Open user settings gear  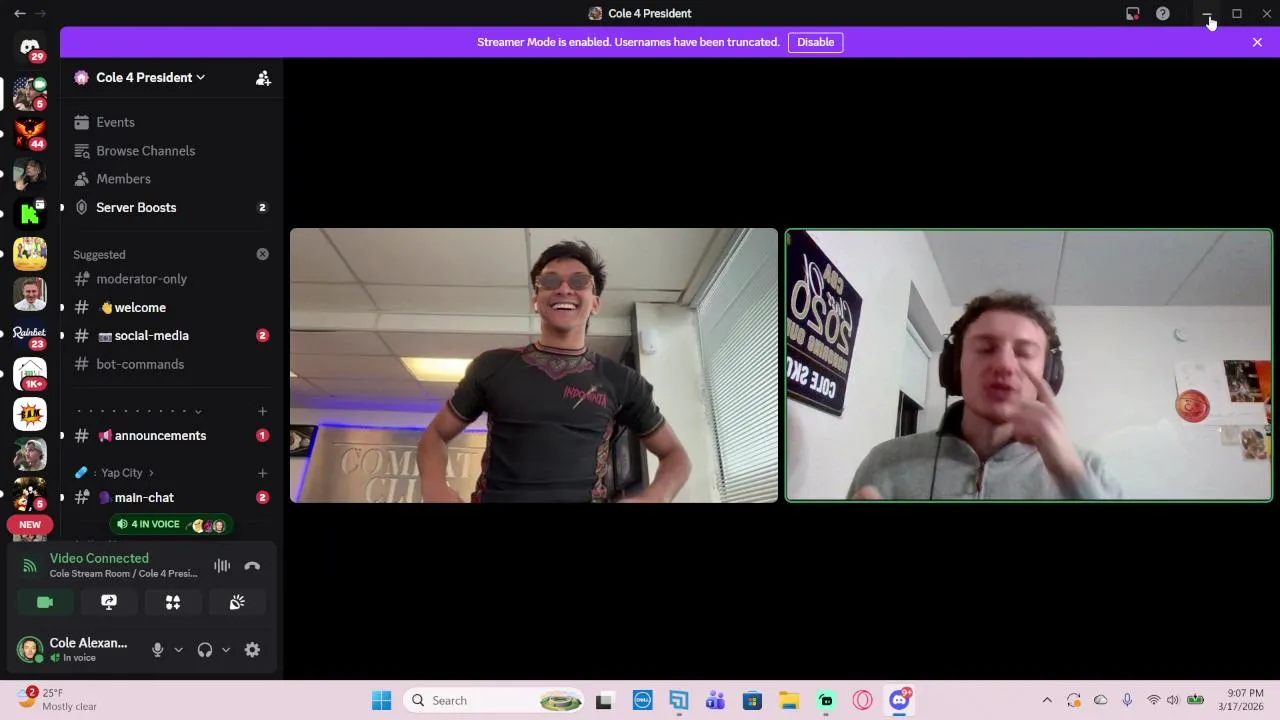(x=252, y=650)
